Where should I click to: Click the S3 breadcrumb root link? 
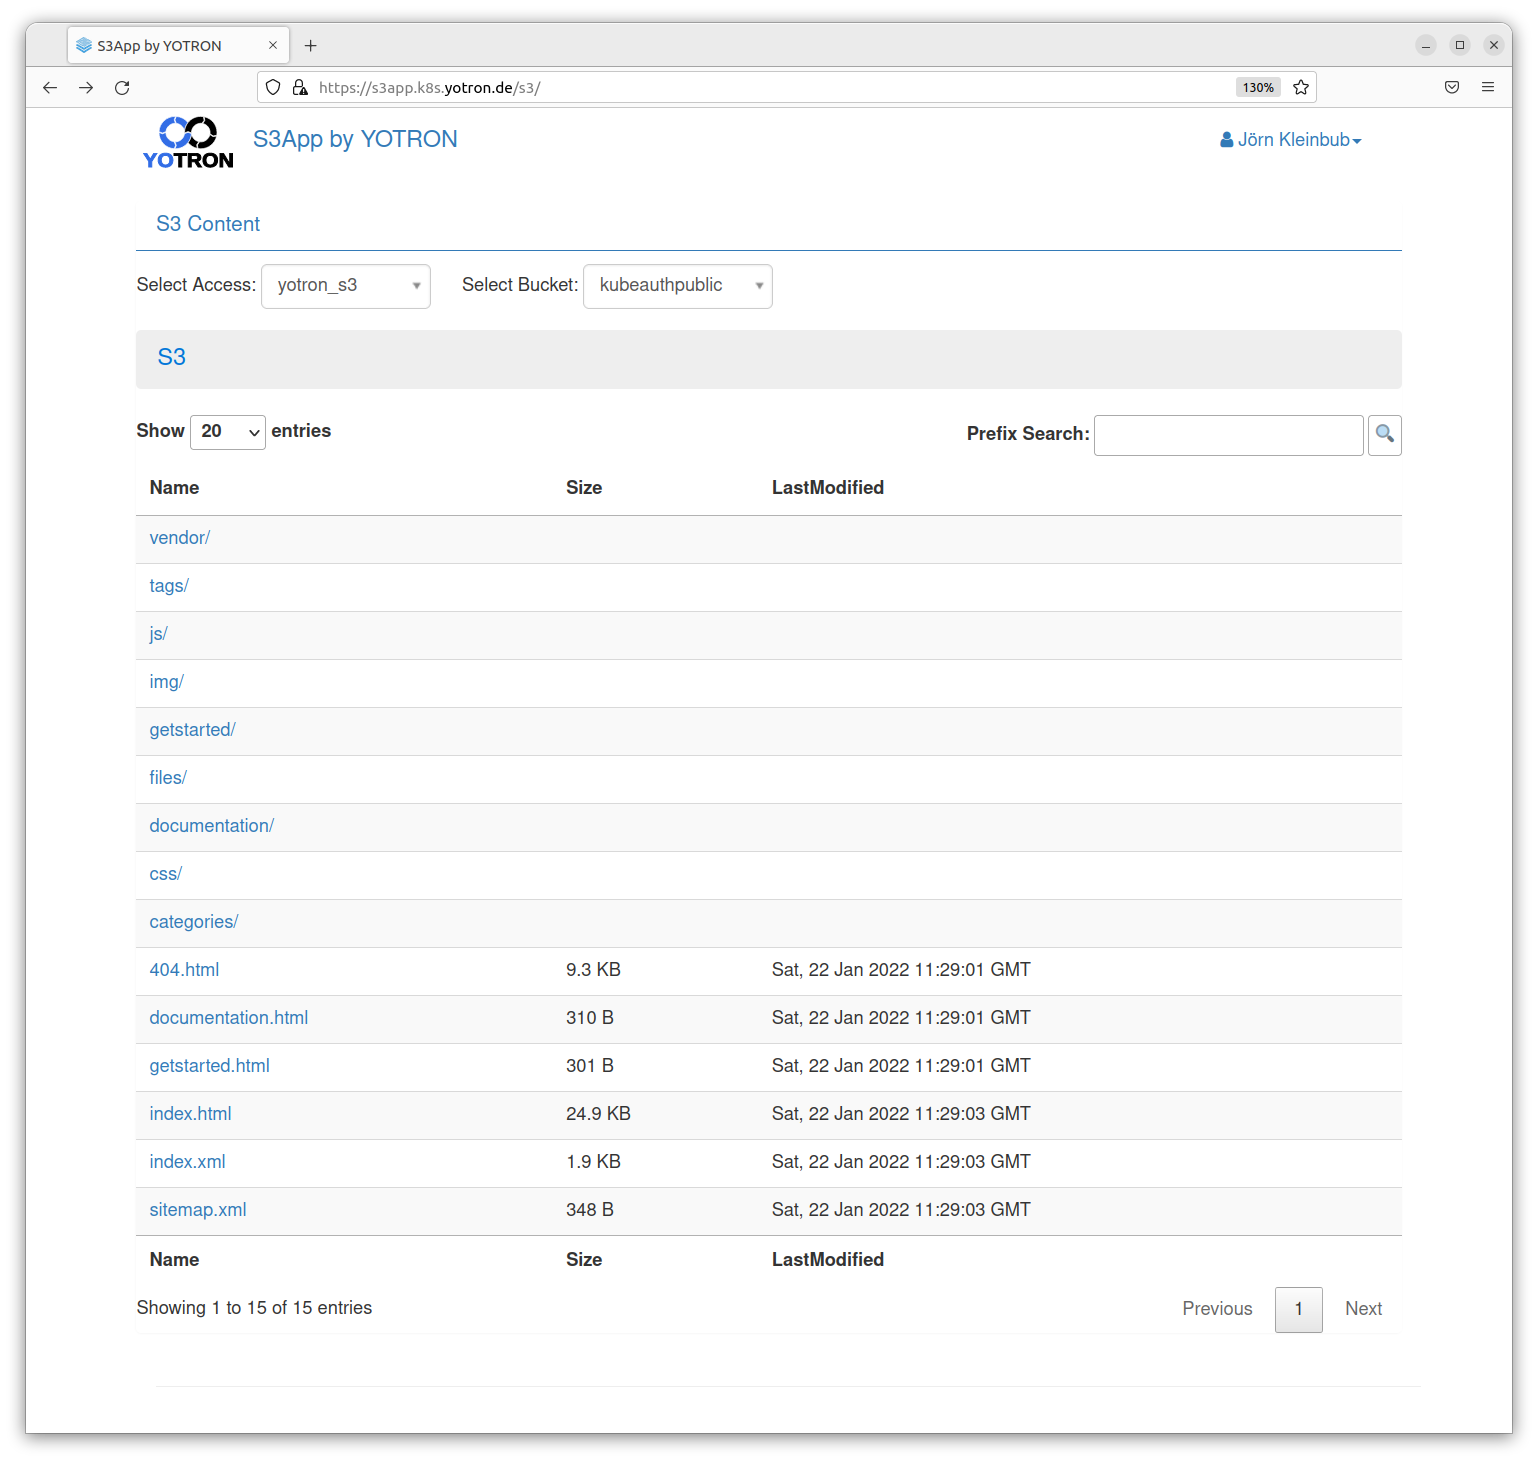pyautogui.click(x=171, y=358)
